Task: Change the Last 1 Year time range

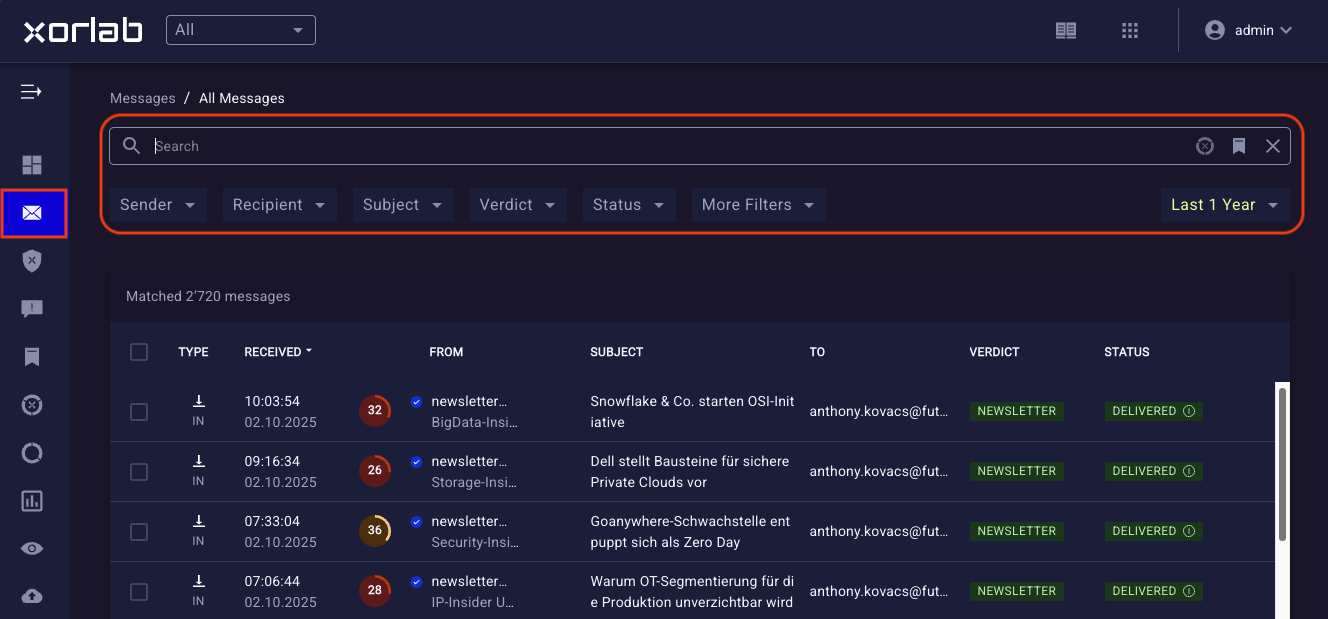Action: (1225, 204)
